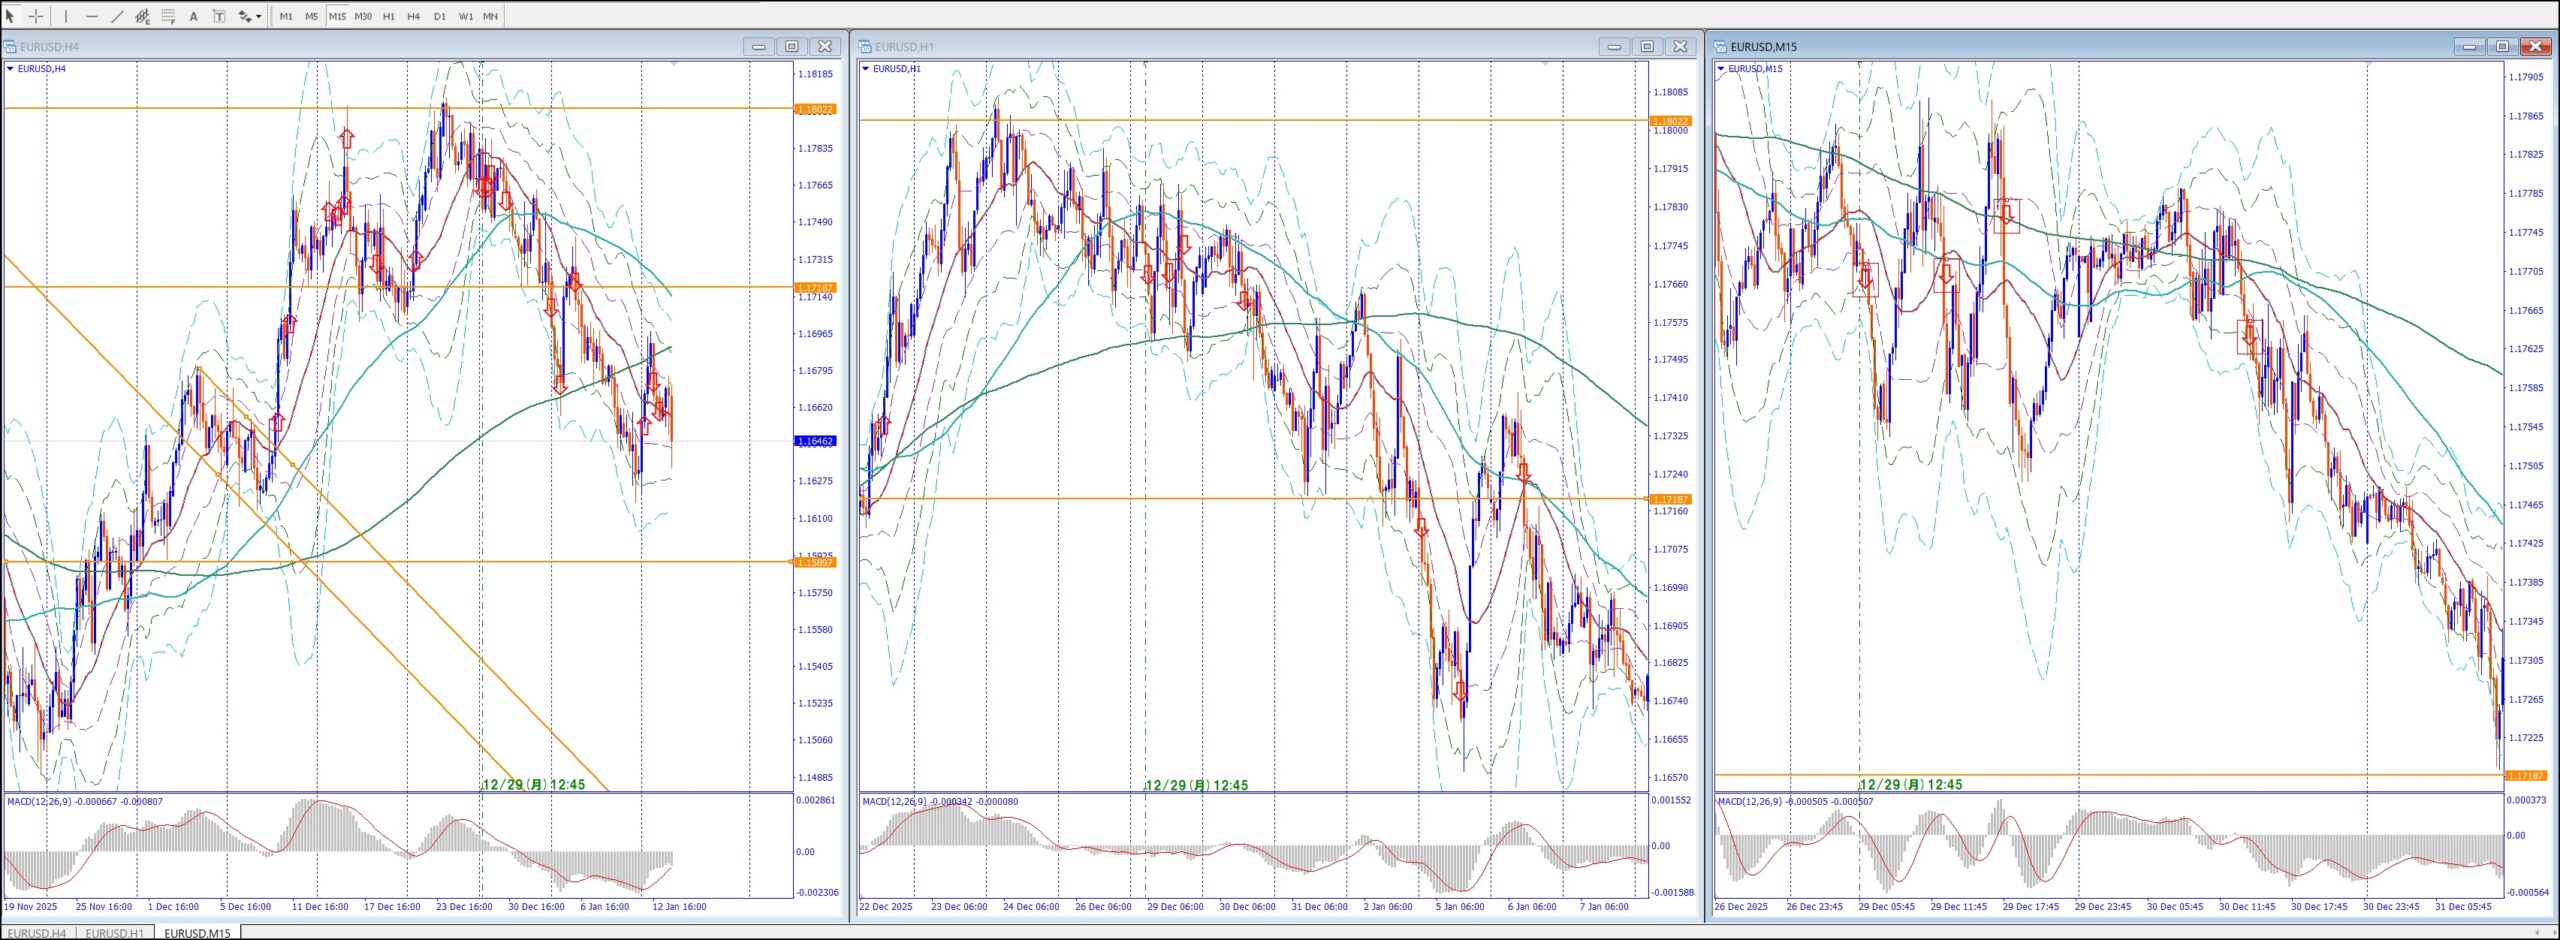Pick the trendline drawing tool
The height and width of the screenshot is (940, 2560).
(x=117, y=16)
